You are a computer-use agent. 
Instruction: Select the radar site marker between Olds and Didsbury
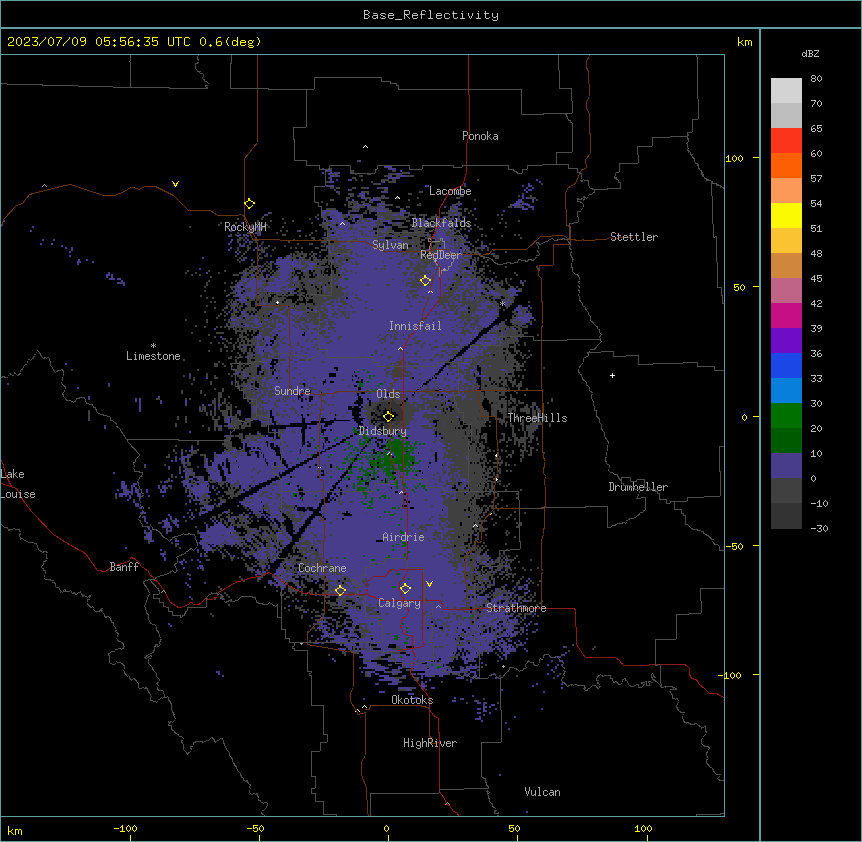389,416
